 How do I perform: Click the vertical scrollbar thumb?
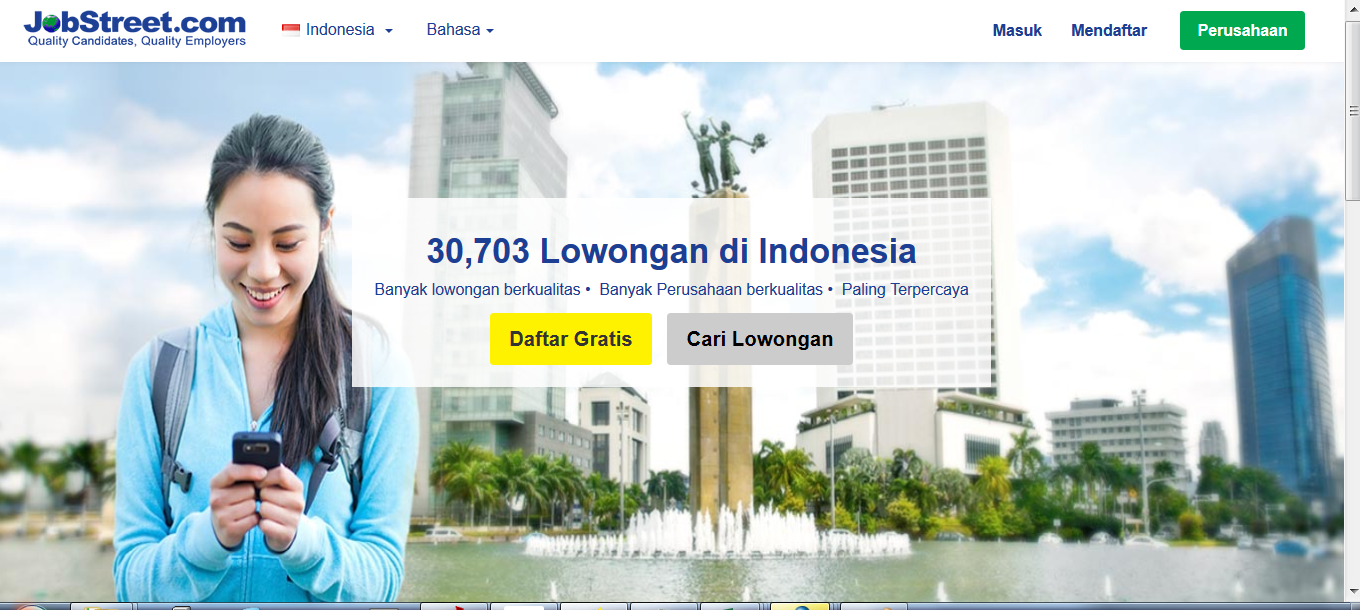click(x=1352, y=110)
